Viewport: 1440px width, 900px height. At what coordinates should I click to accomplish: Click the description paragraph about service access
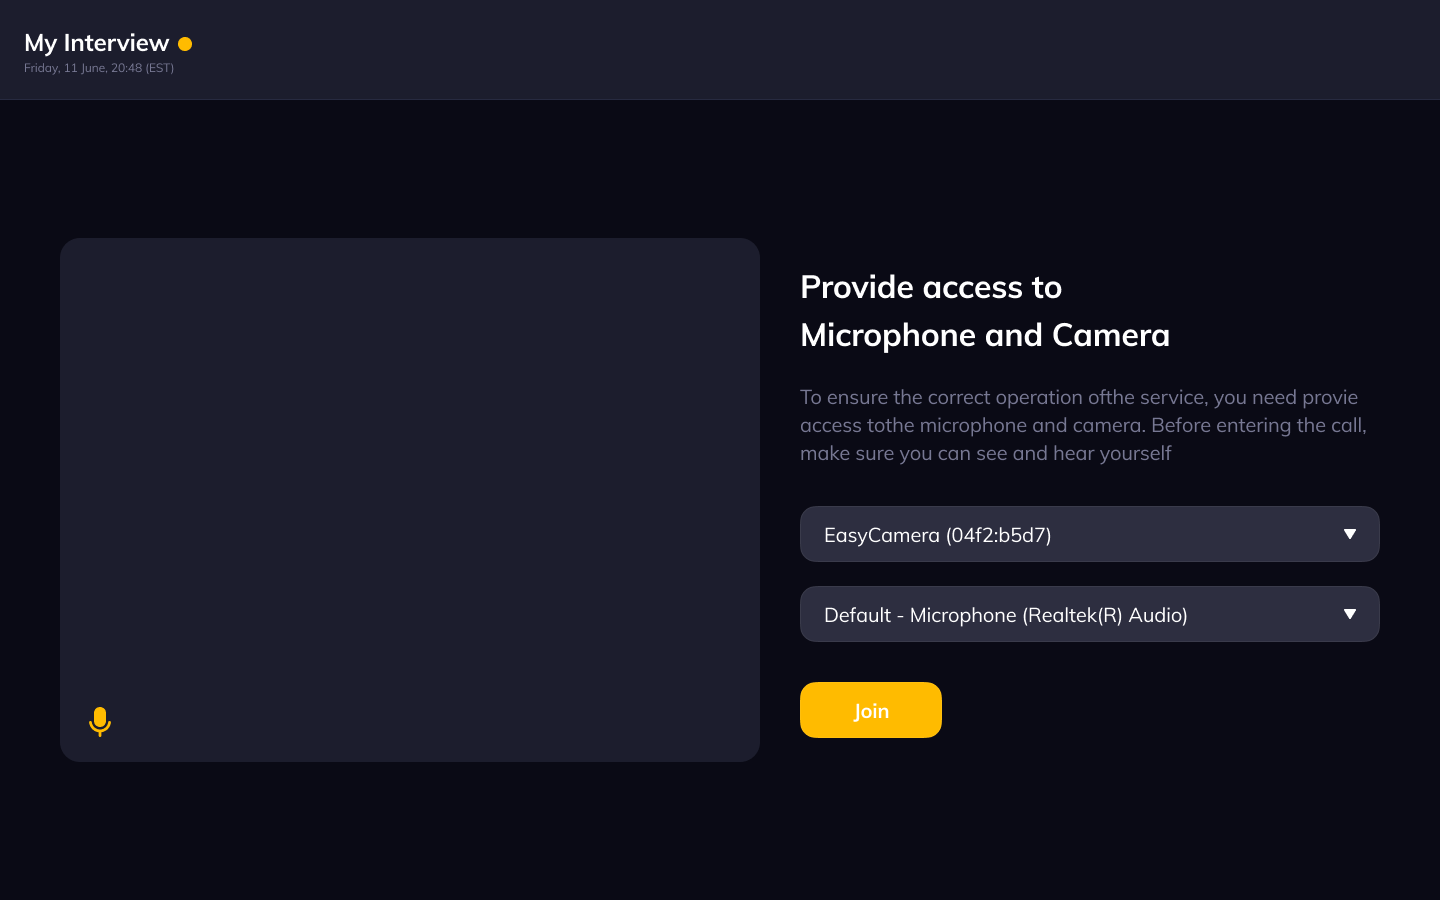coord(1083,425)
